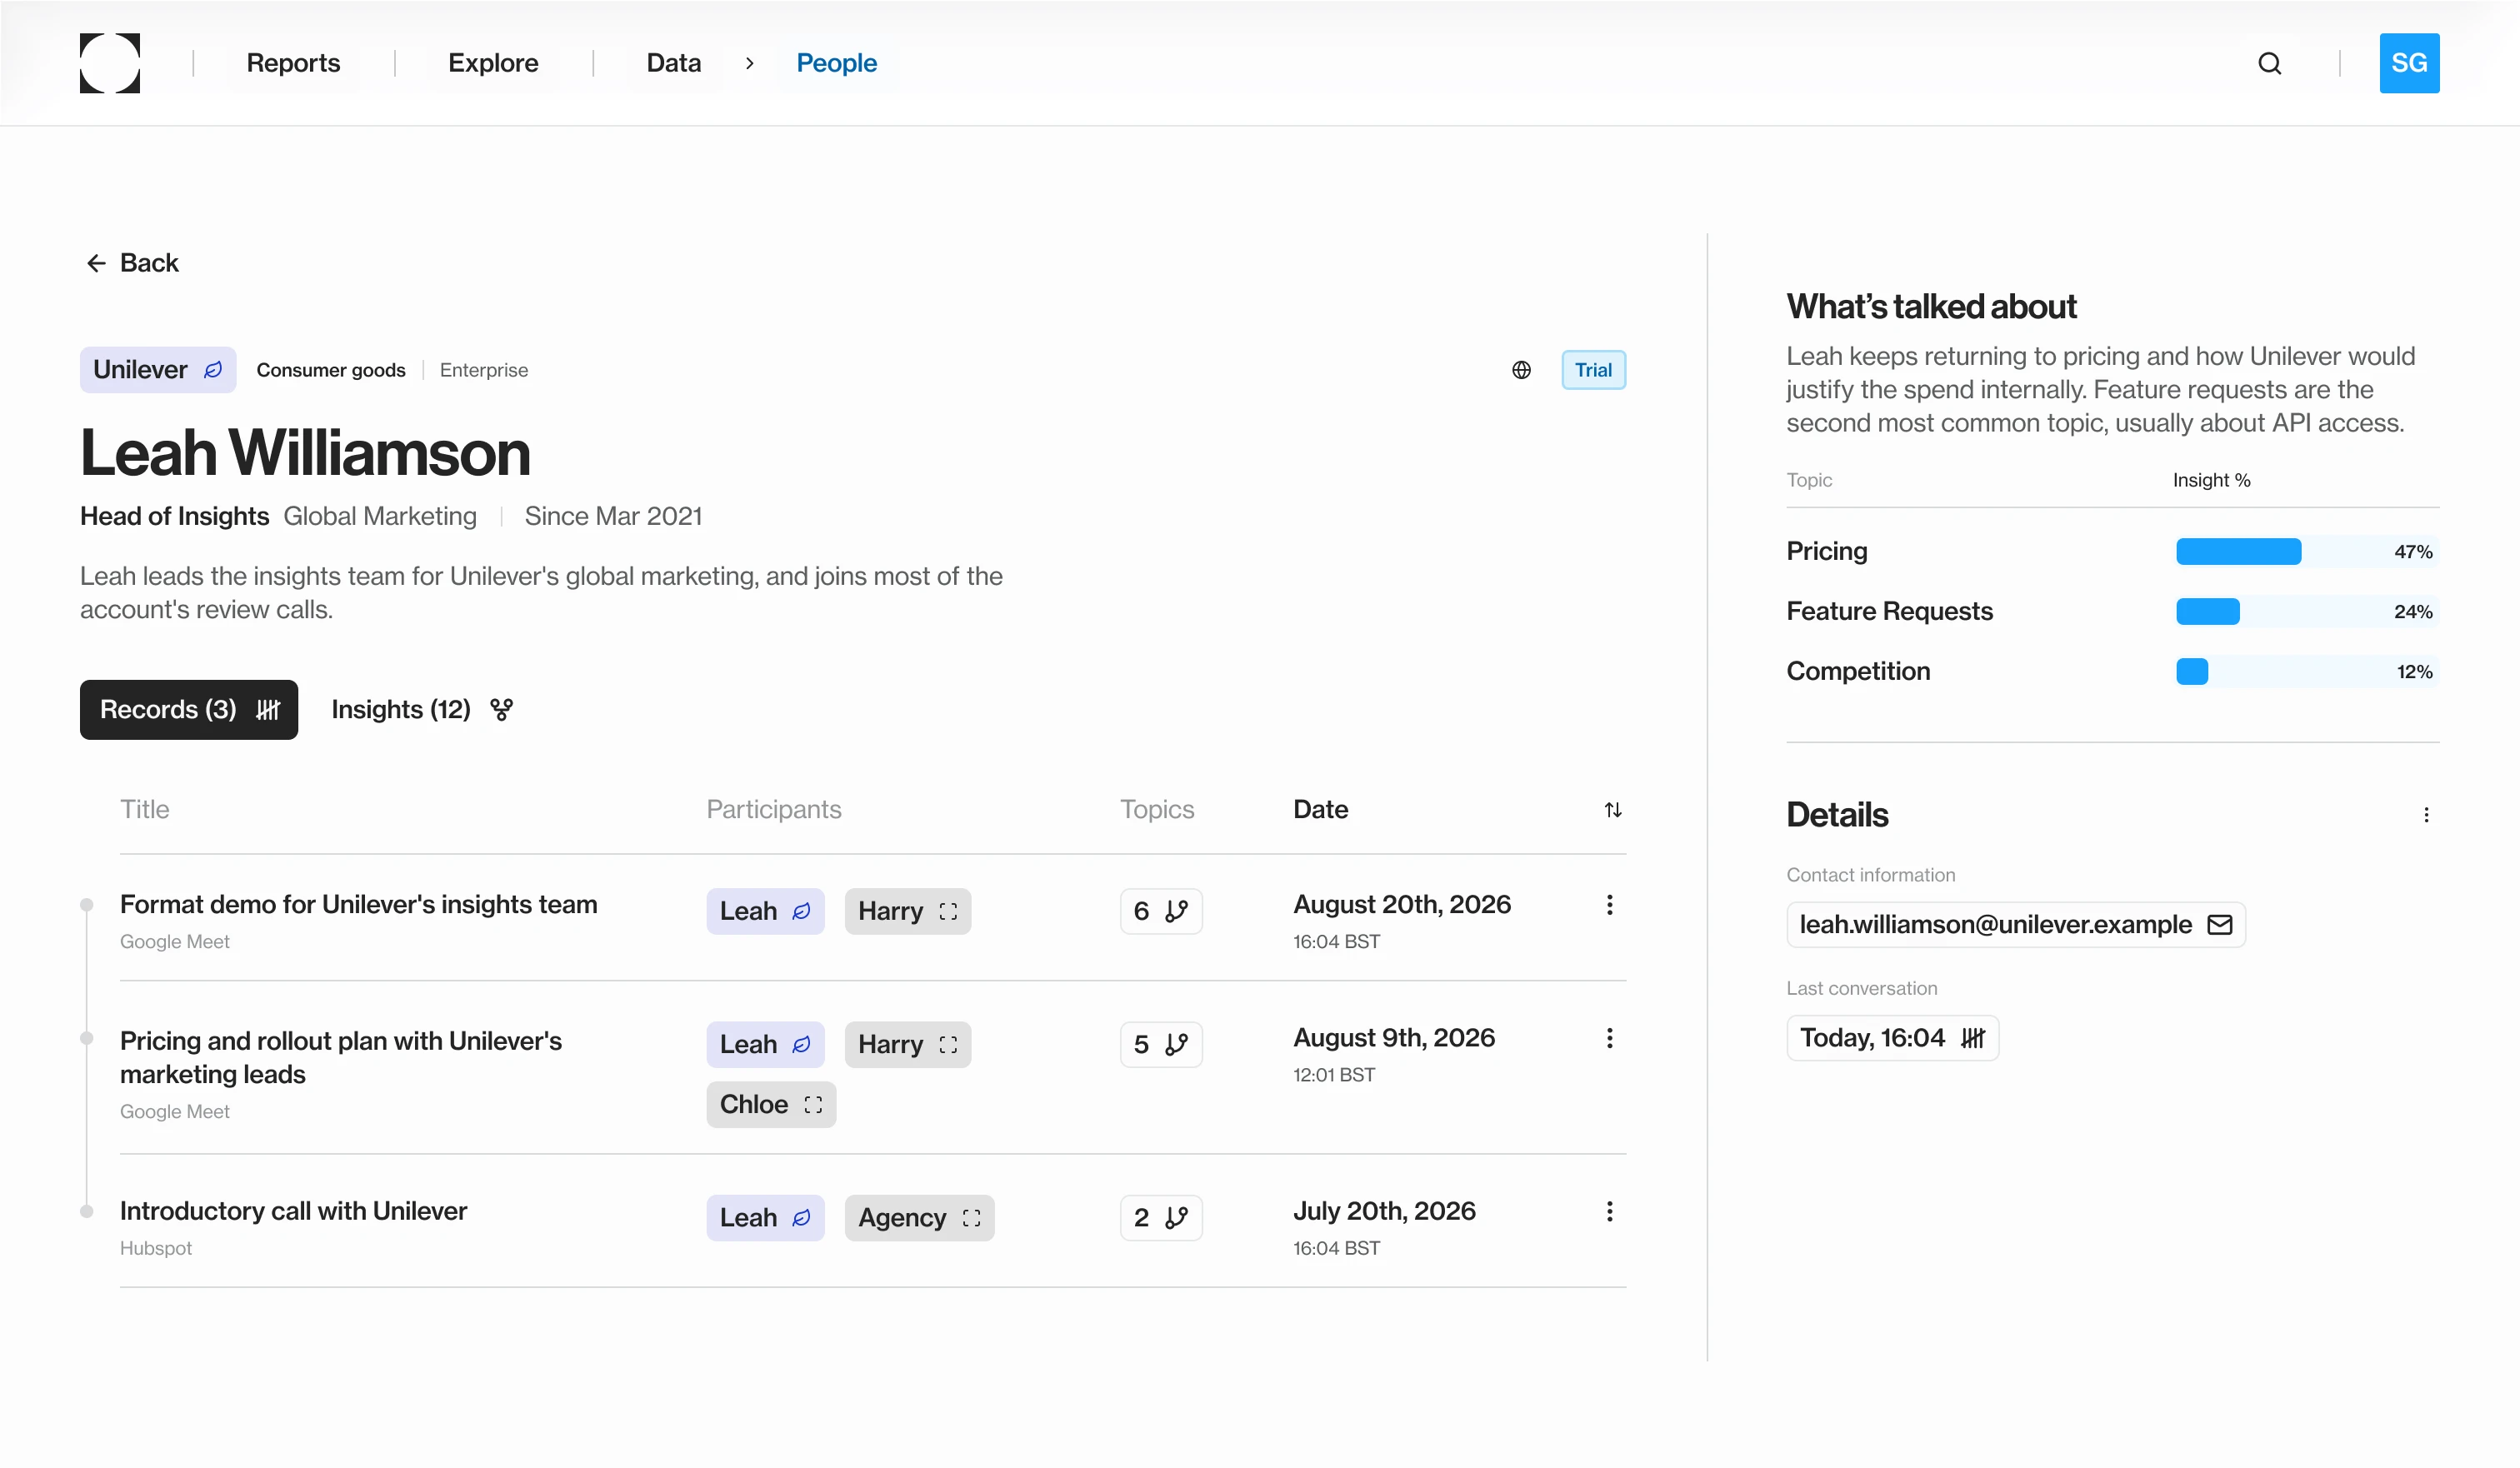Select People in the breadcrumb
The width and height of the screenshot is (2520, 1468).
pyautogui.click(x=836, y=63)
